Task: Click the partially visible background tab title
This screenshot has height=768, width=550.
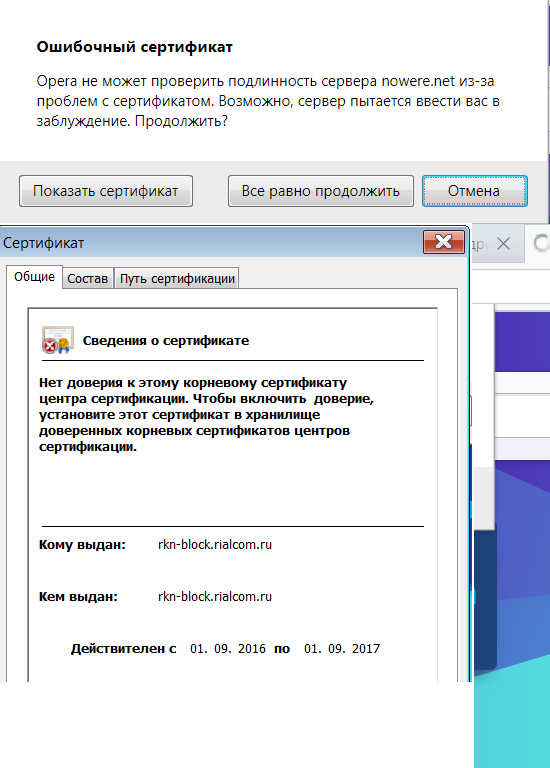Action: [480, 244]
